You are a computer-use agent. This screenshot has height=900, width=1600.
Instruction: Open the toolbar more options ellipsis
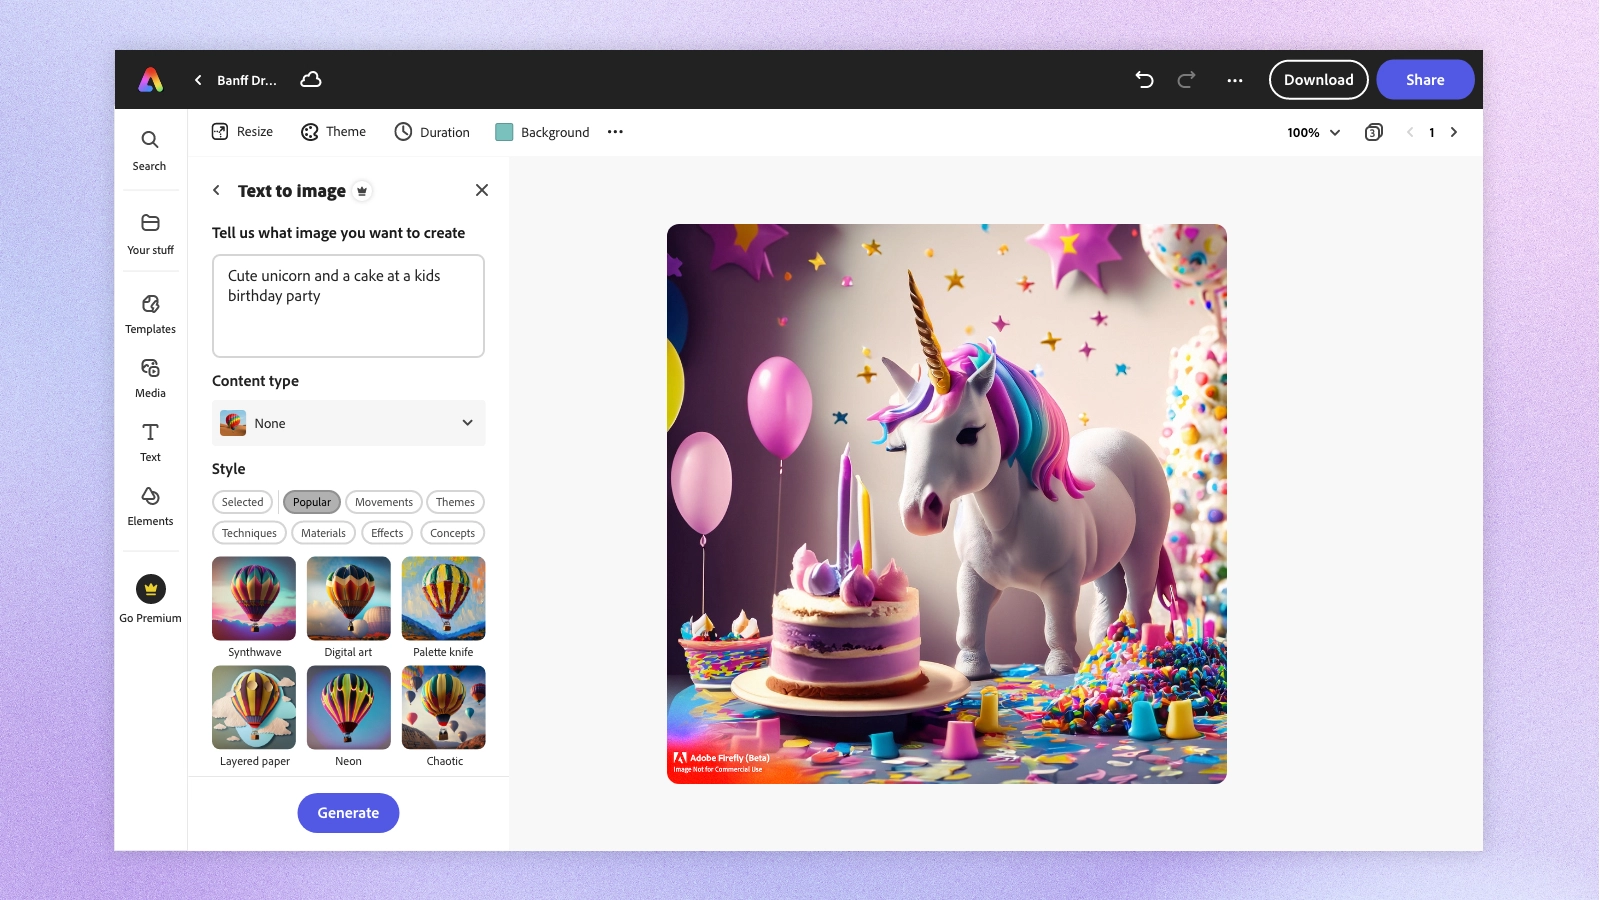(x=615, y=132)
